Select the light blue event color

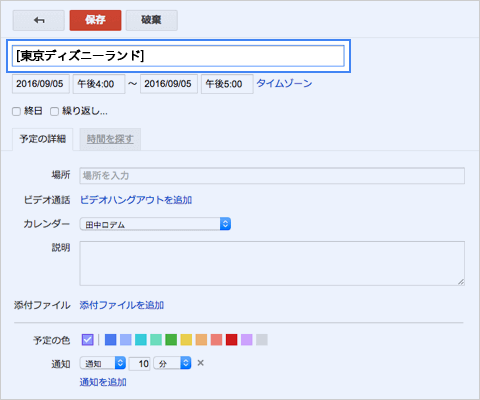[x=126, y=340]
